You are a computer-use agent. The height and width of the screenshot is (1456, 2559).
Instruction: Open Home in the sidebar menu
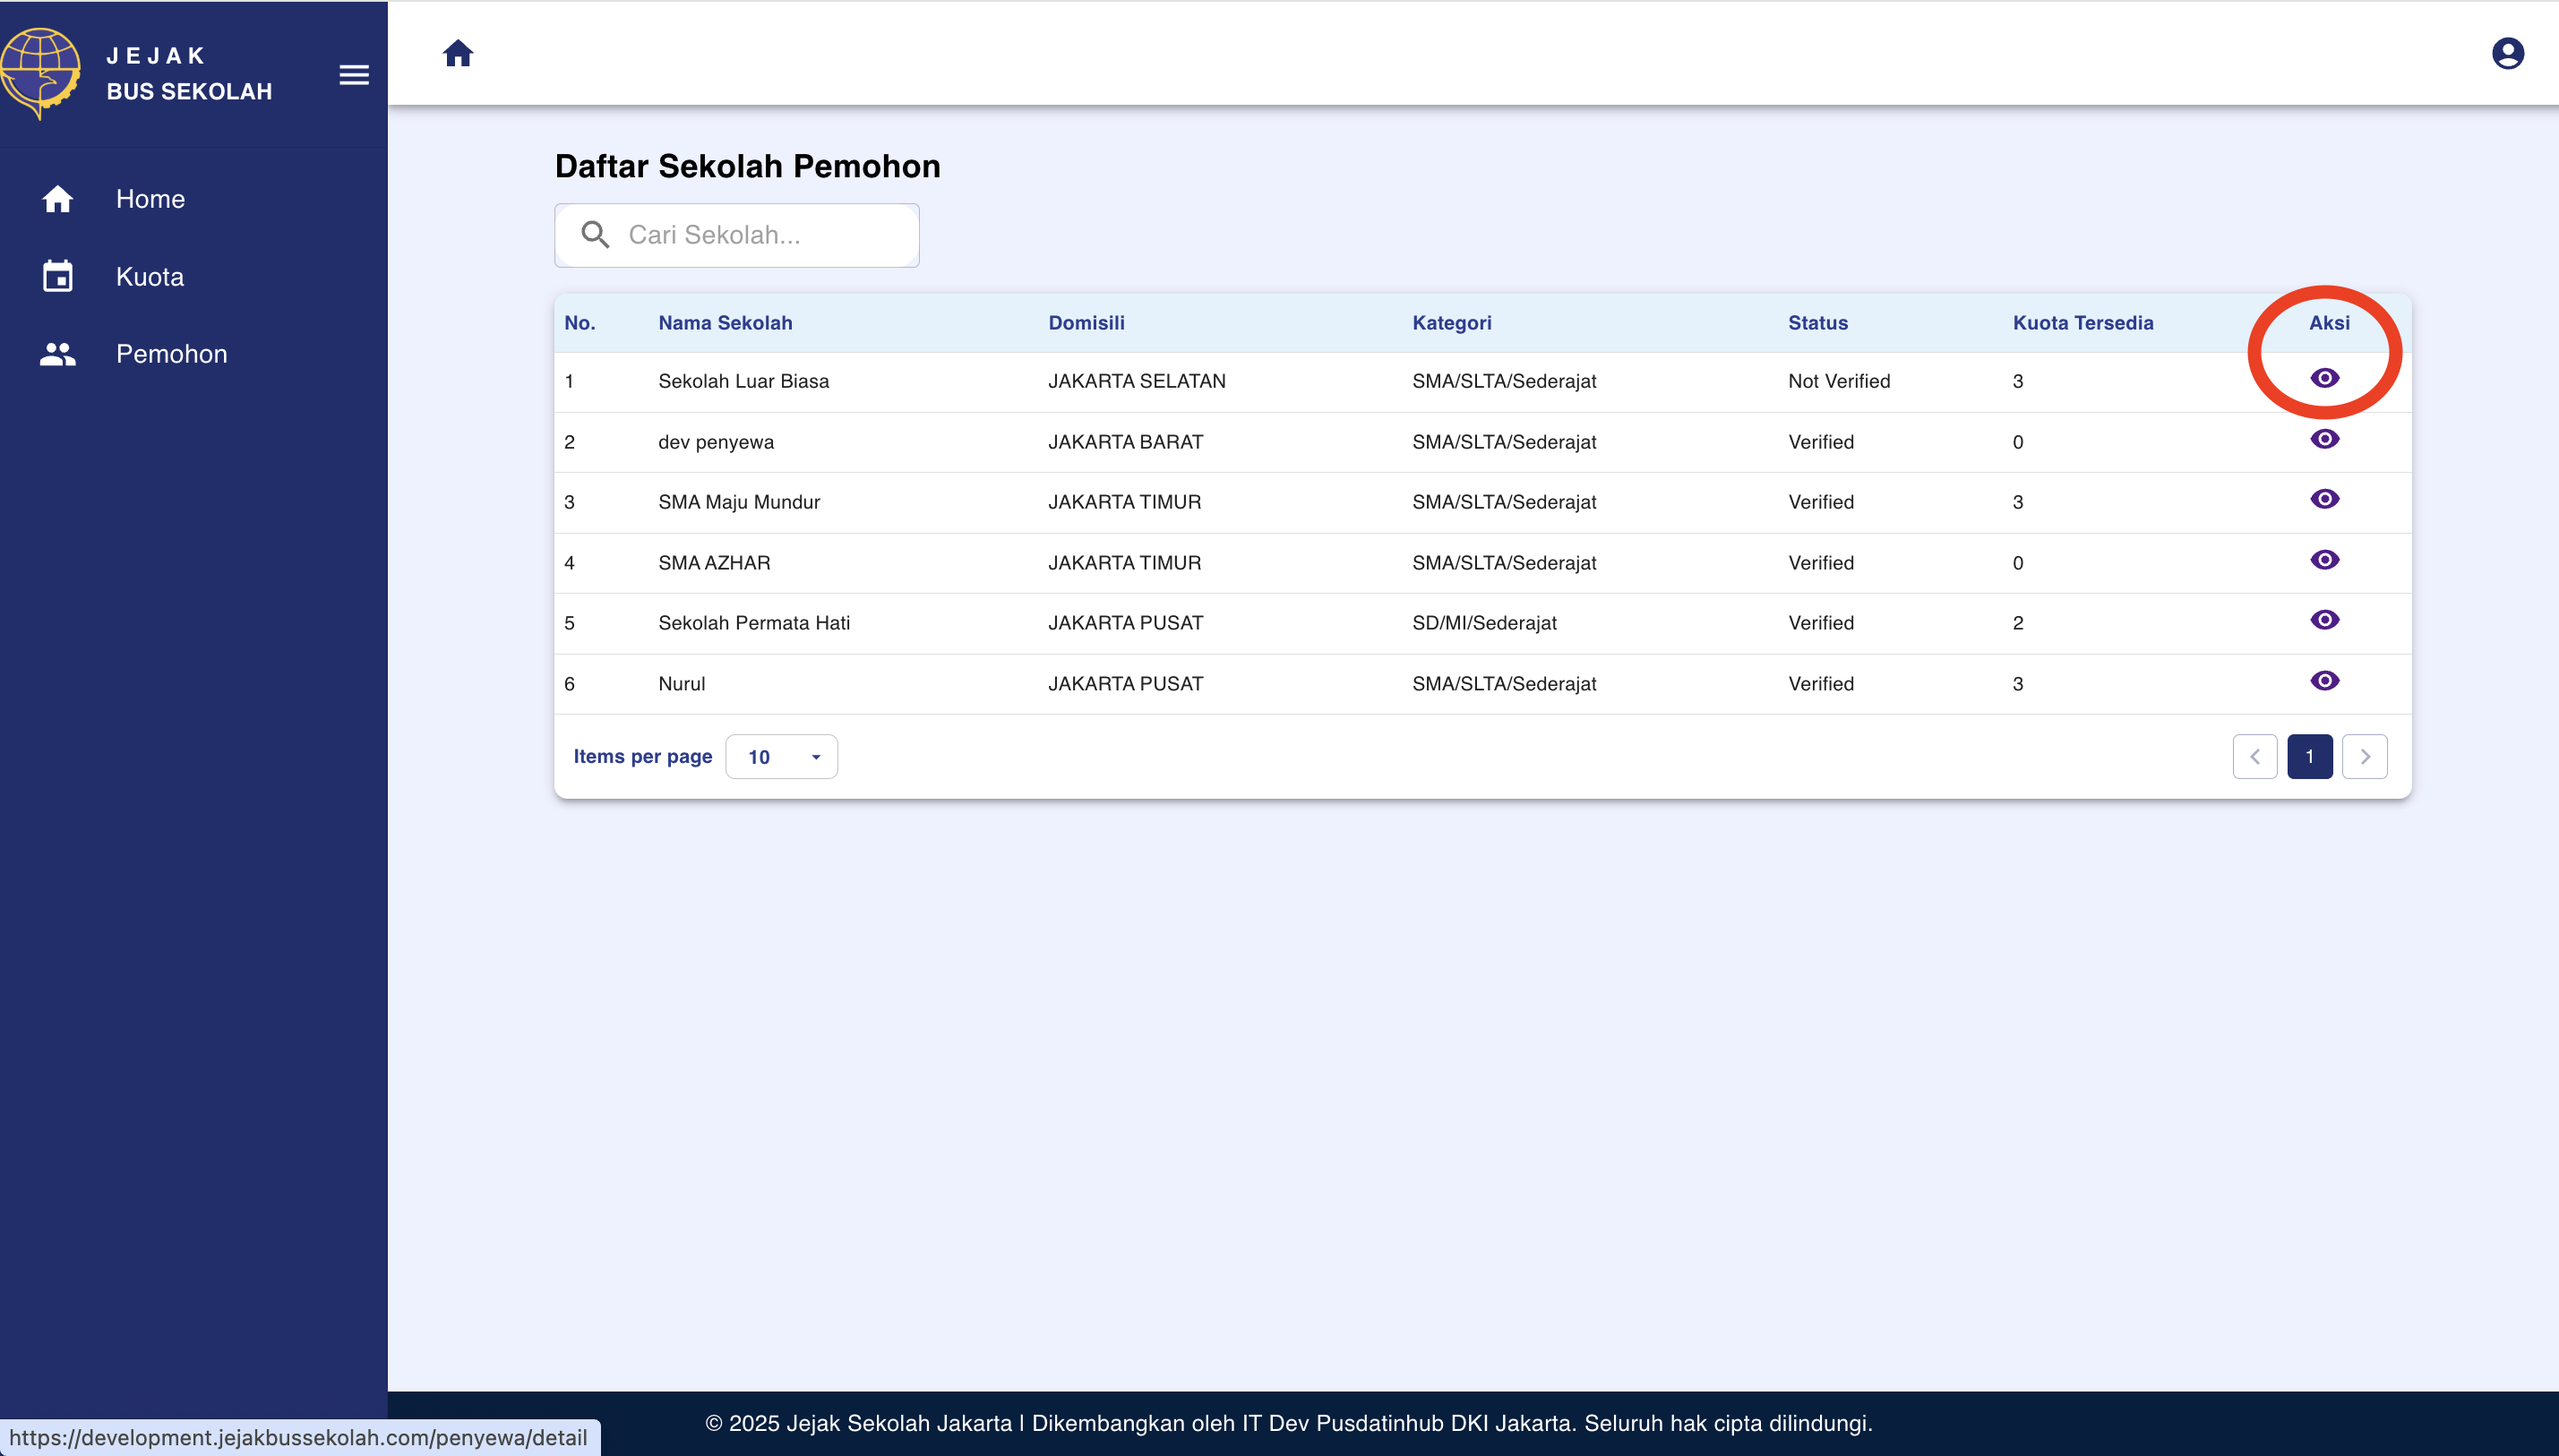150,199
